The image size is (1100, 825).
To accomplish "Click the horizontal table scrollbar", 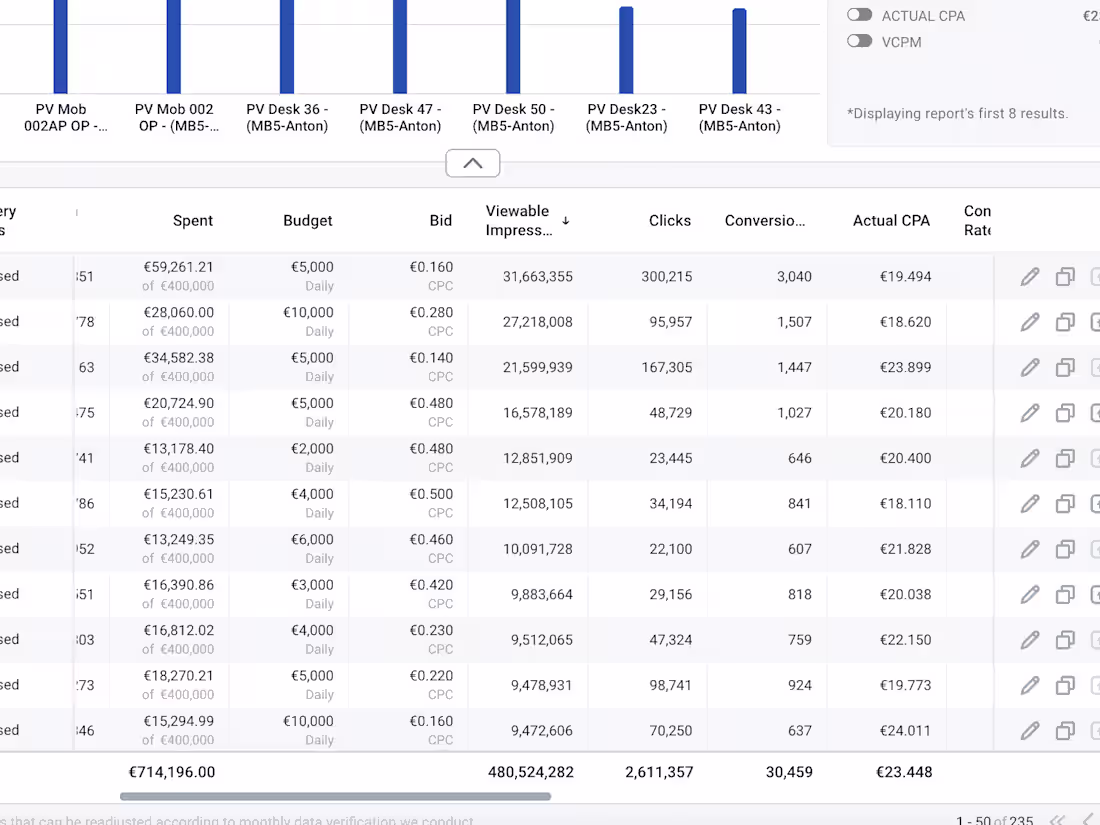I will (x=335, y=796).
